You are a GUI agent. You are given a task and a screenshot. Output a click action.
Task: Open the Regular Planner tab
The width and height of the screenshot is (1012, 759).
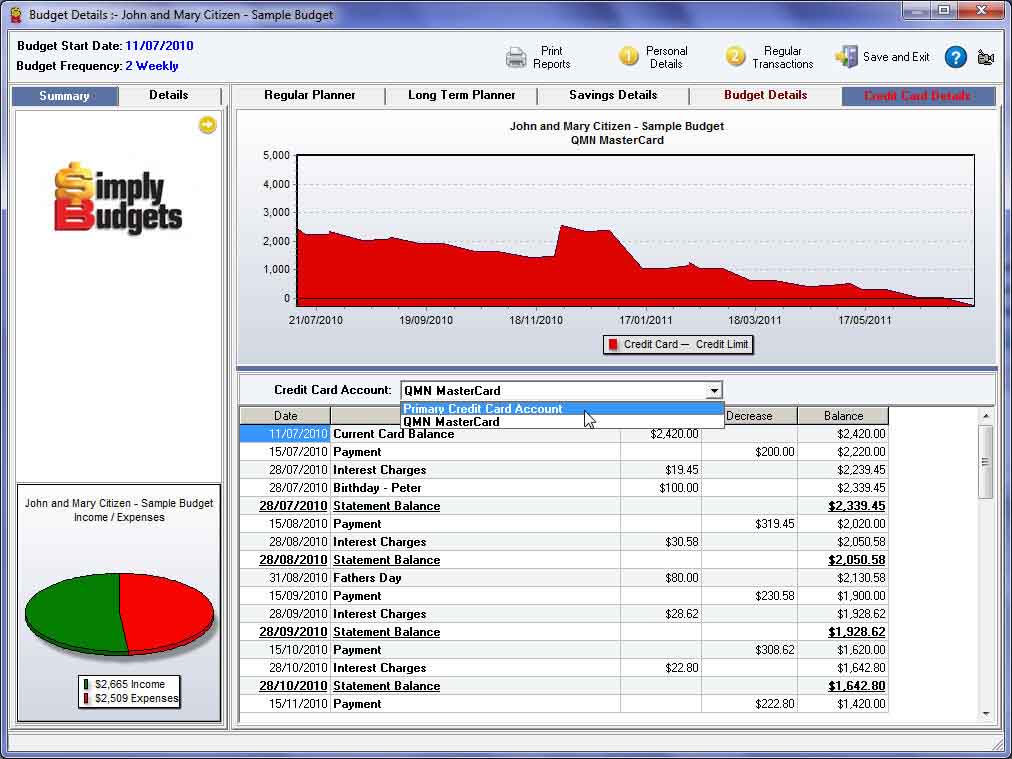coord(310,95)
